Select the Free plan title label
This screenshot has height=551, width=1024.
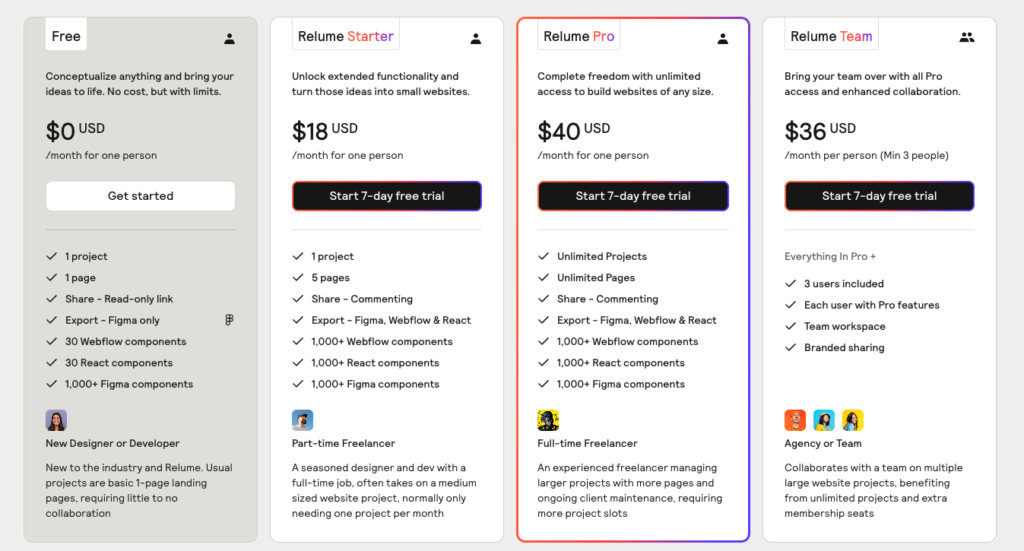(66, 36)
